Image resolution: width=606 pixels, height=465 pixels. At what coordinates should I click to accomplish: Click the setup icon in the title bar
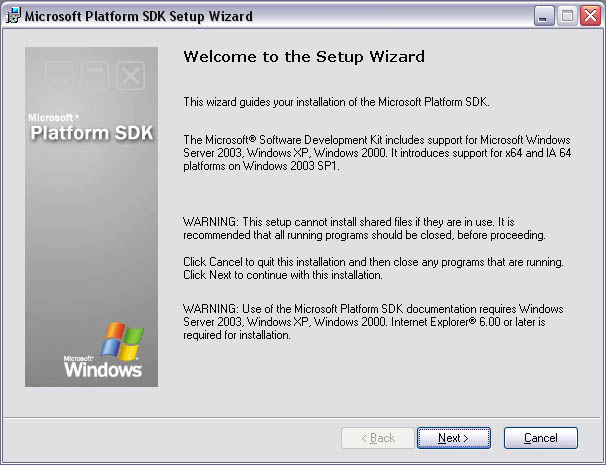[x=13, y=16]
